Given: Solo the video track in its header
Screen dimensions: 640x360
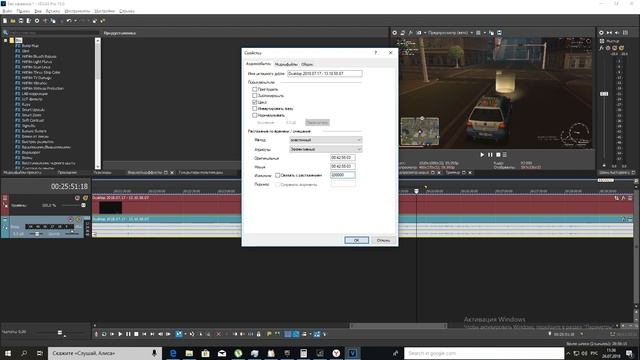Looking at the screenshot, I should pyautogui.click(x=85, y=198).
